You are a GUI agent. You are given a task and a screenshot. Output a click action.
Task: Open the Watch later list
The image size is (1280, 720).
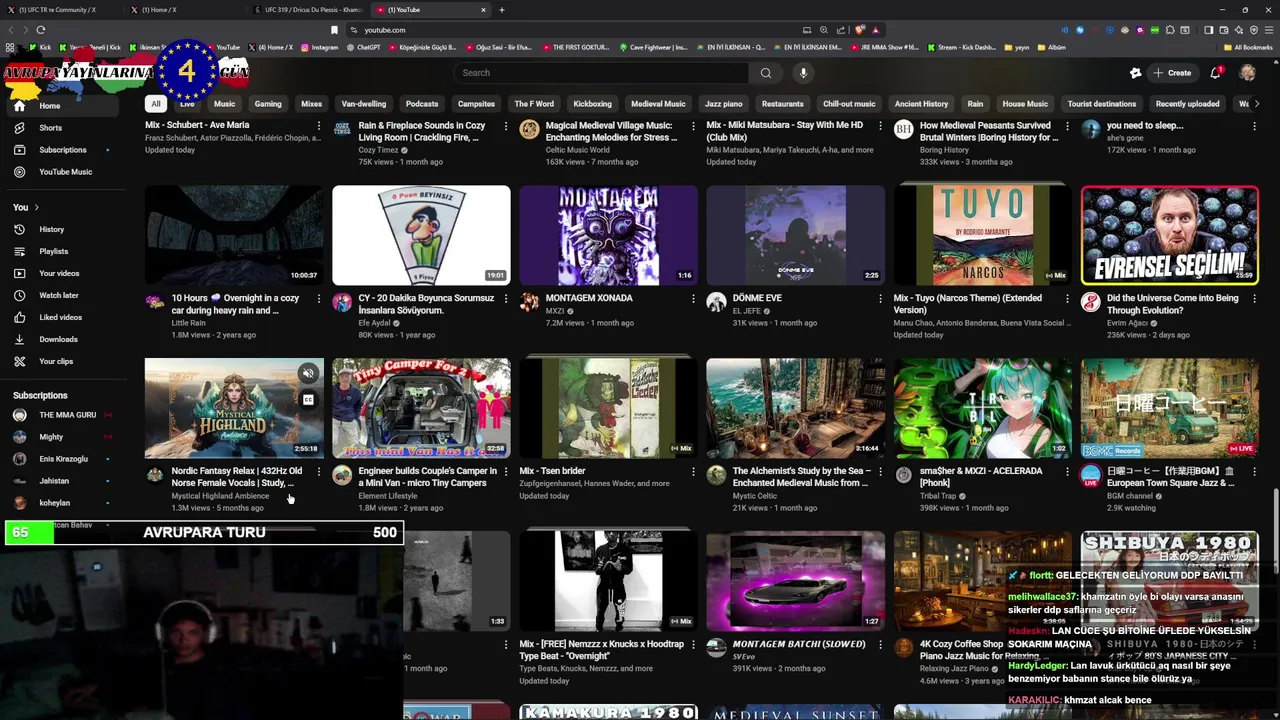[x=62, y=295]
